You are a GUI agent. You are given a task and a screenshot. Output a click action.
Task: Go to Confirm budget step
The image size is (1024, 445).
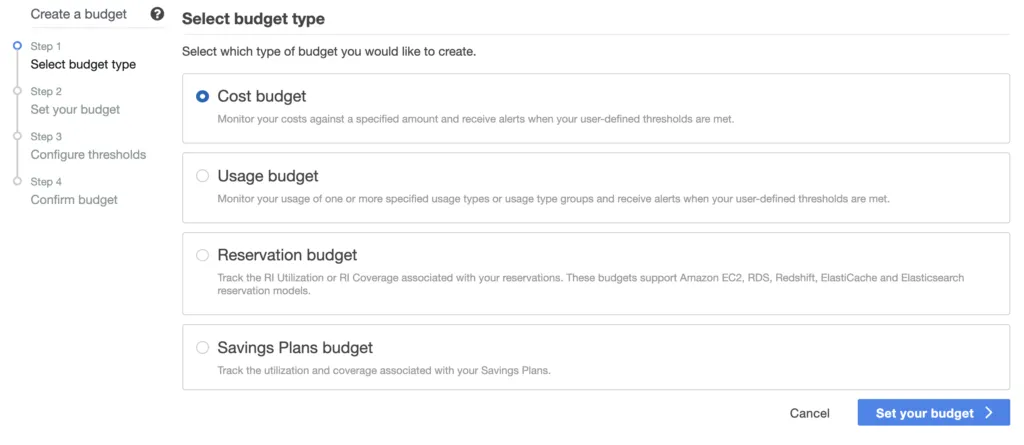pos(74,200)
